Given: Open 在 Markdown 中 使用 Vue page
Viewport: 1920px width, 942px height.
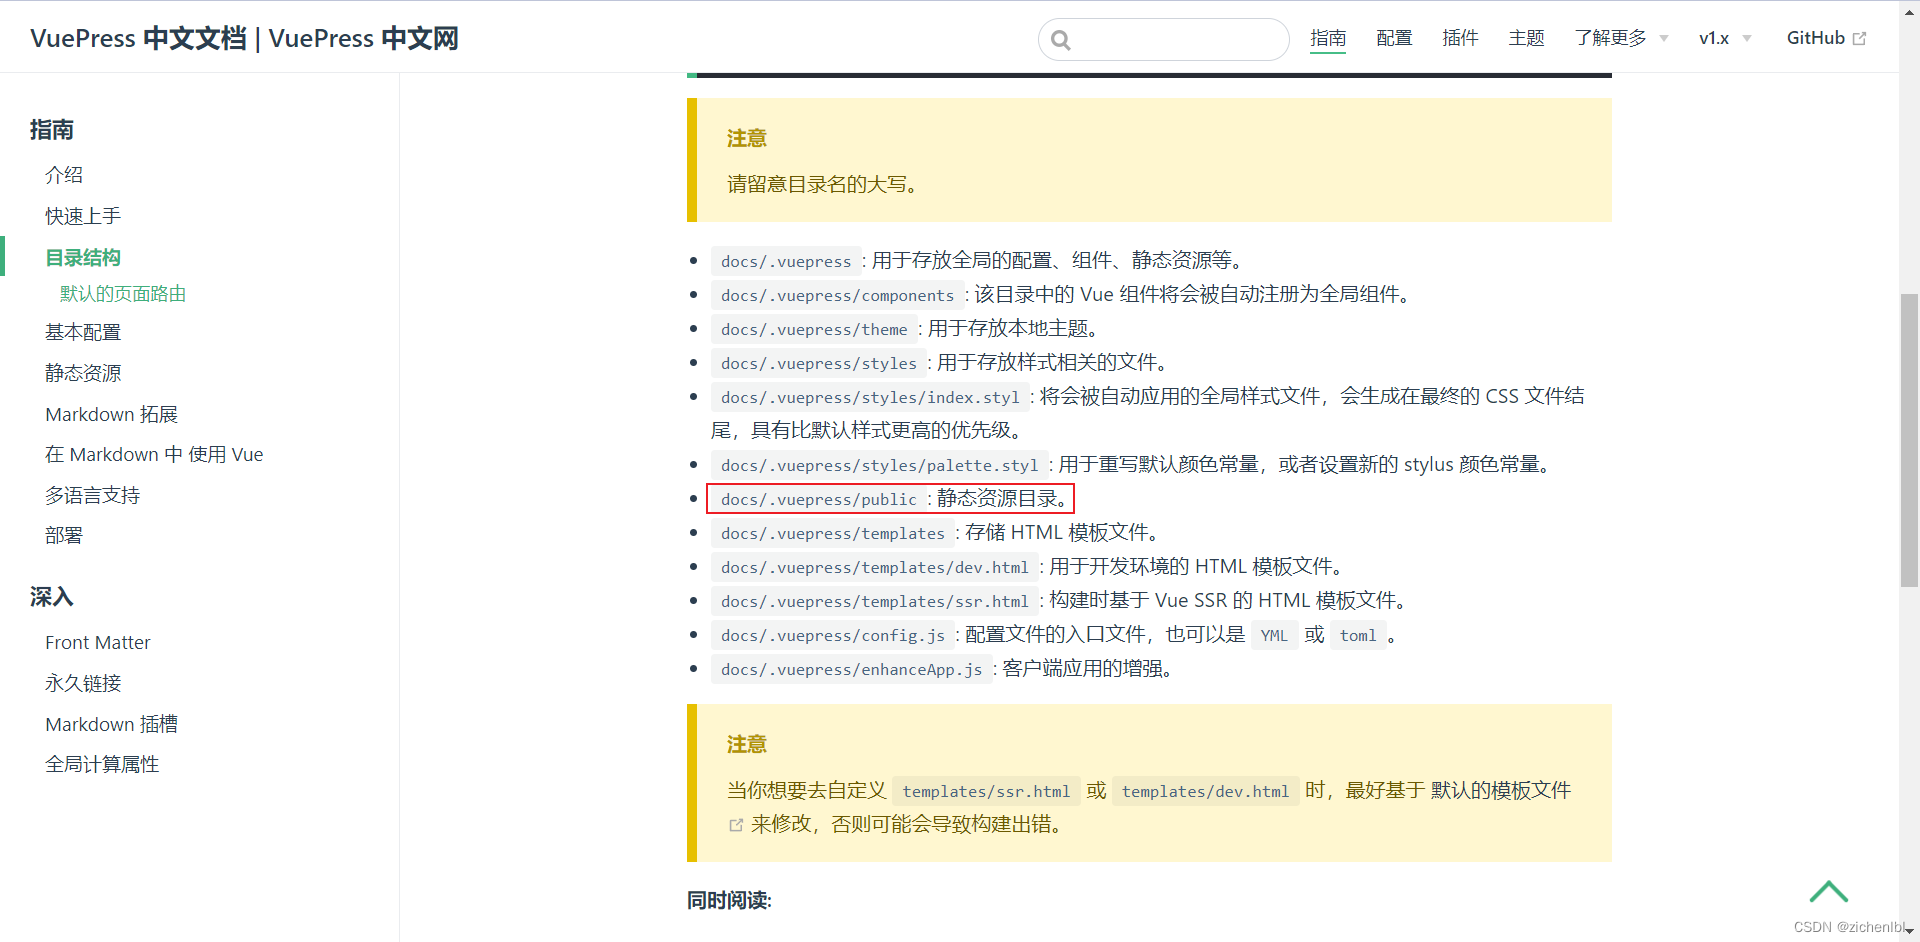Looking at the screenshot, I should (x=154, y=454).
